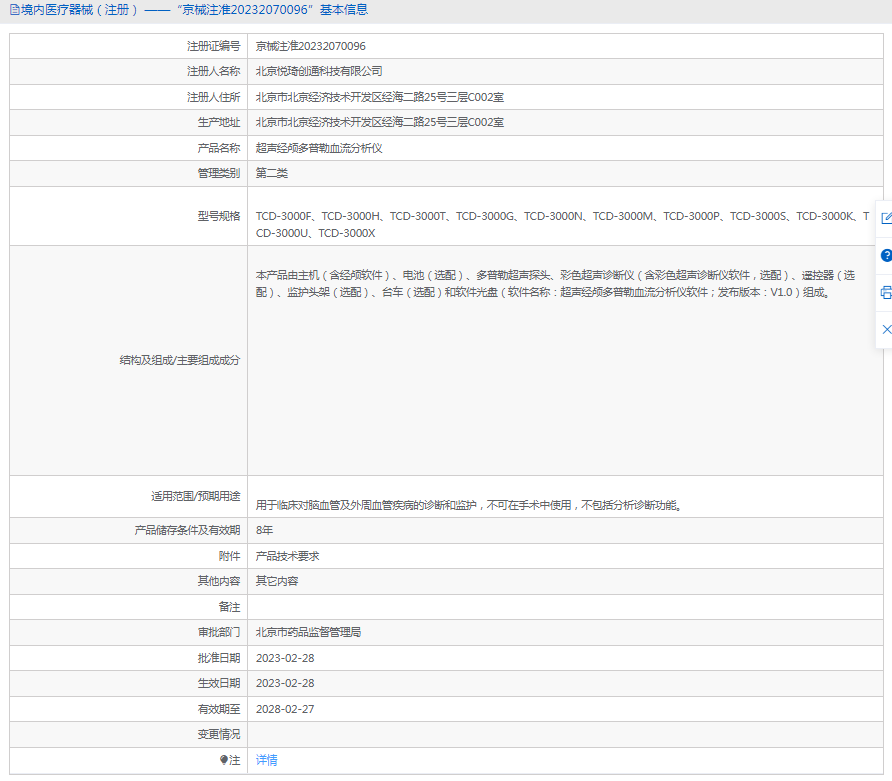Open the help question-mark icon
This screenshot has height=781, width=892.
[886, 255]
